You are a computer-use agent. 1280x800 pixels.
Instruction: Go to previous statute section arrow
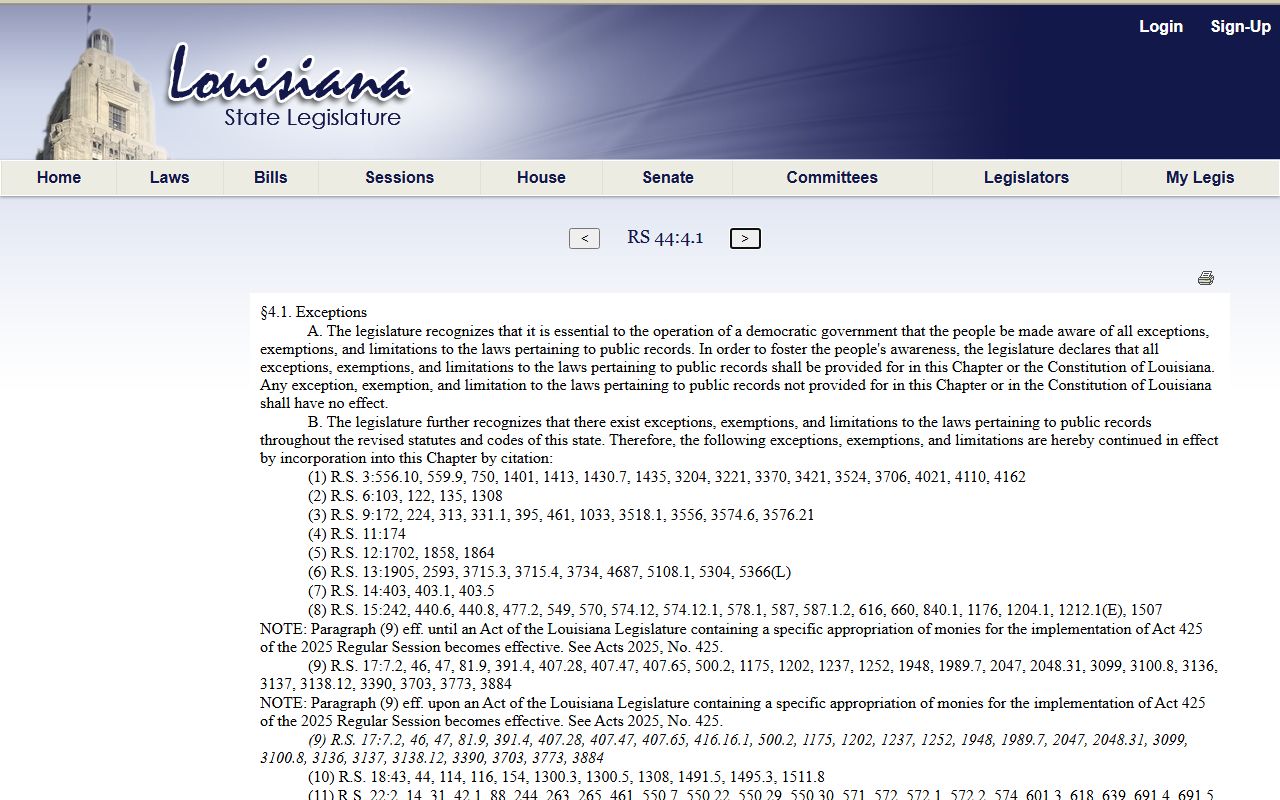coord(584,238)
